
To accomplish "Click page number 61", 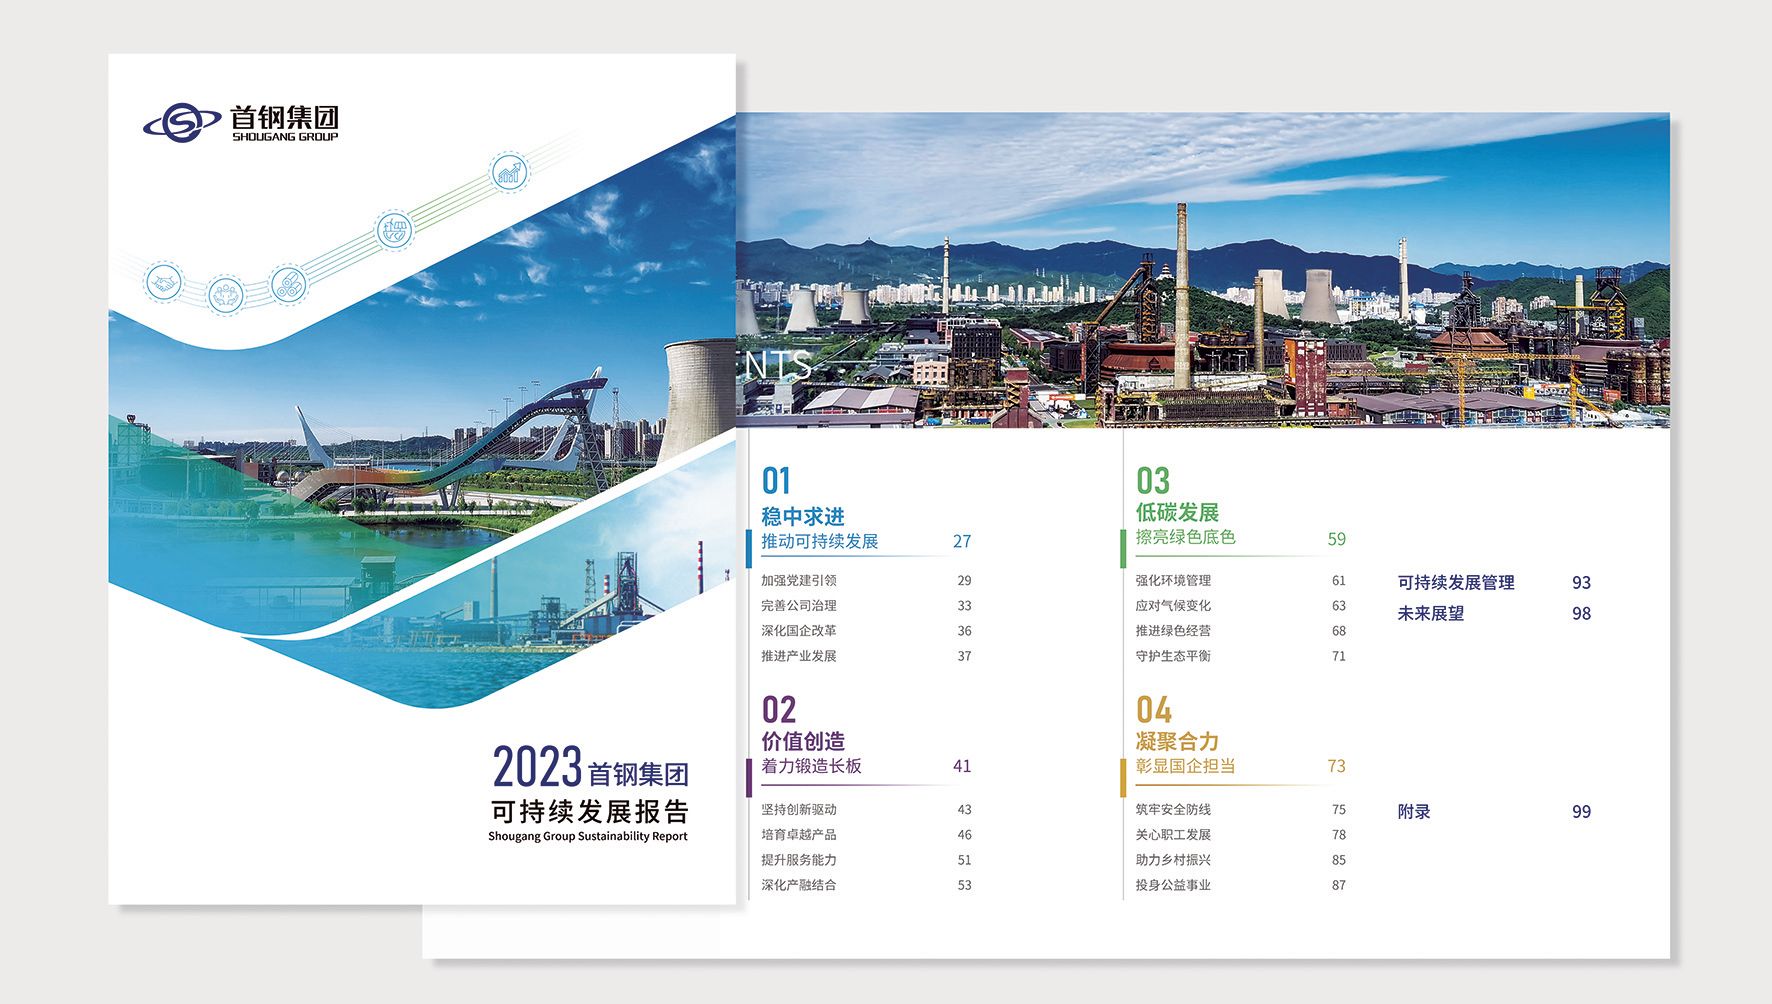I will (x=1339, y=580).
